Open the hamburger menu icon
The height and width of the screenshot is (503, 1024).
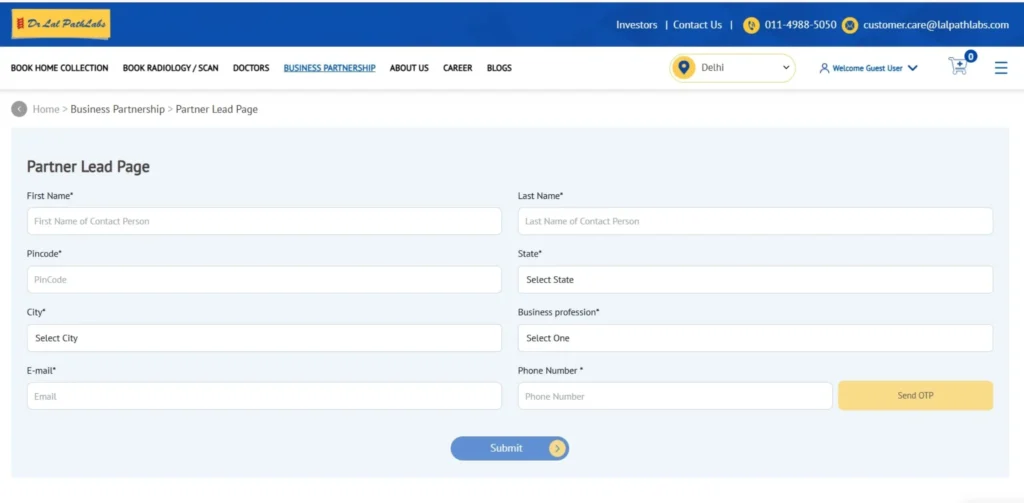coord(1000,68)
